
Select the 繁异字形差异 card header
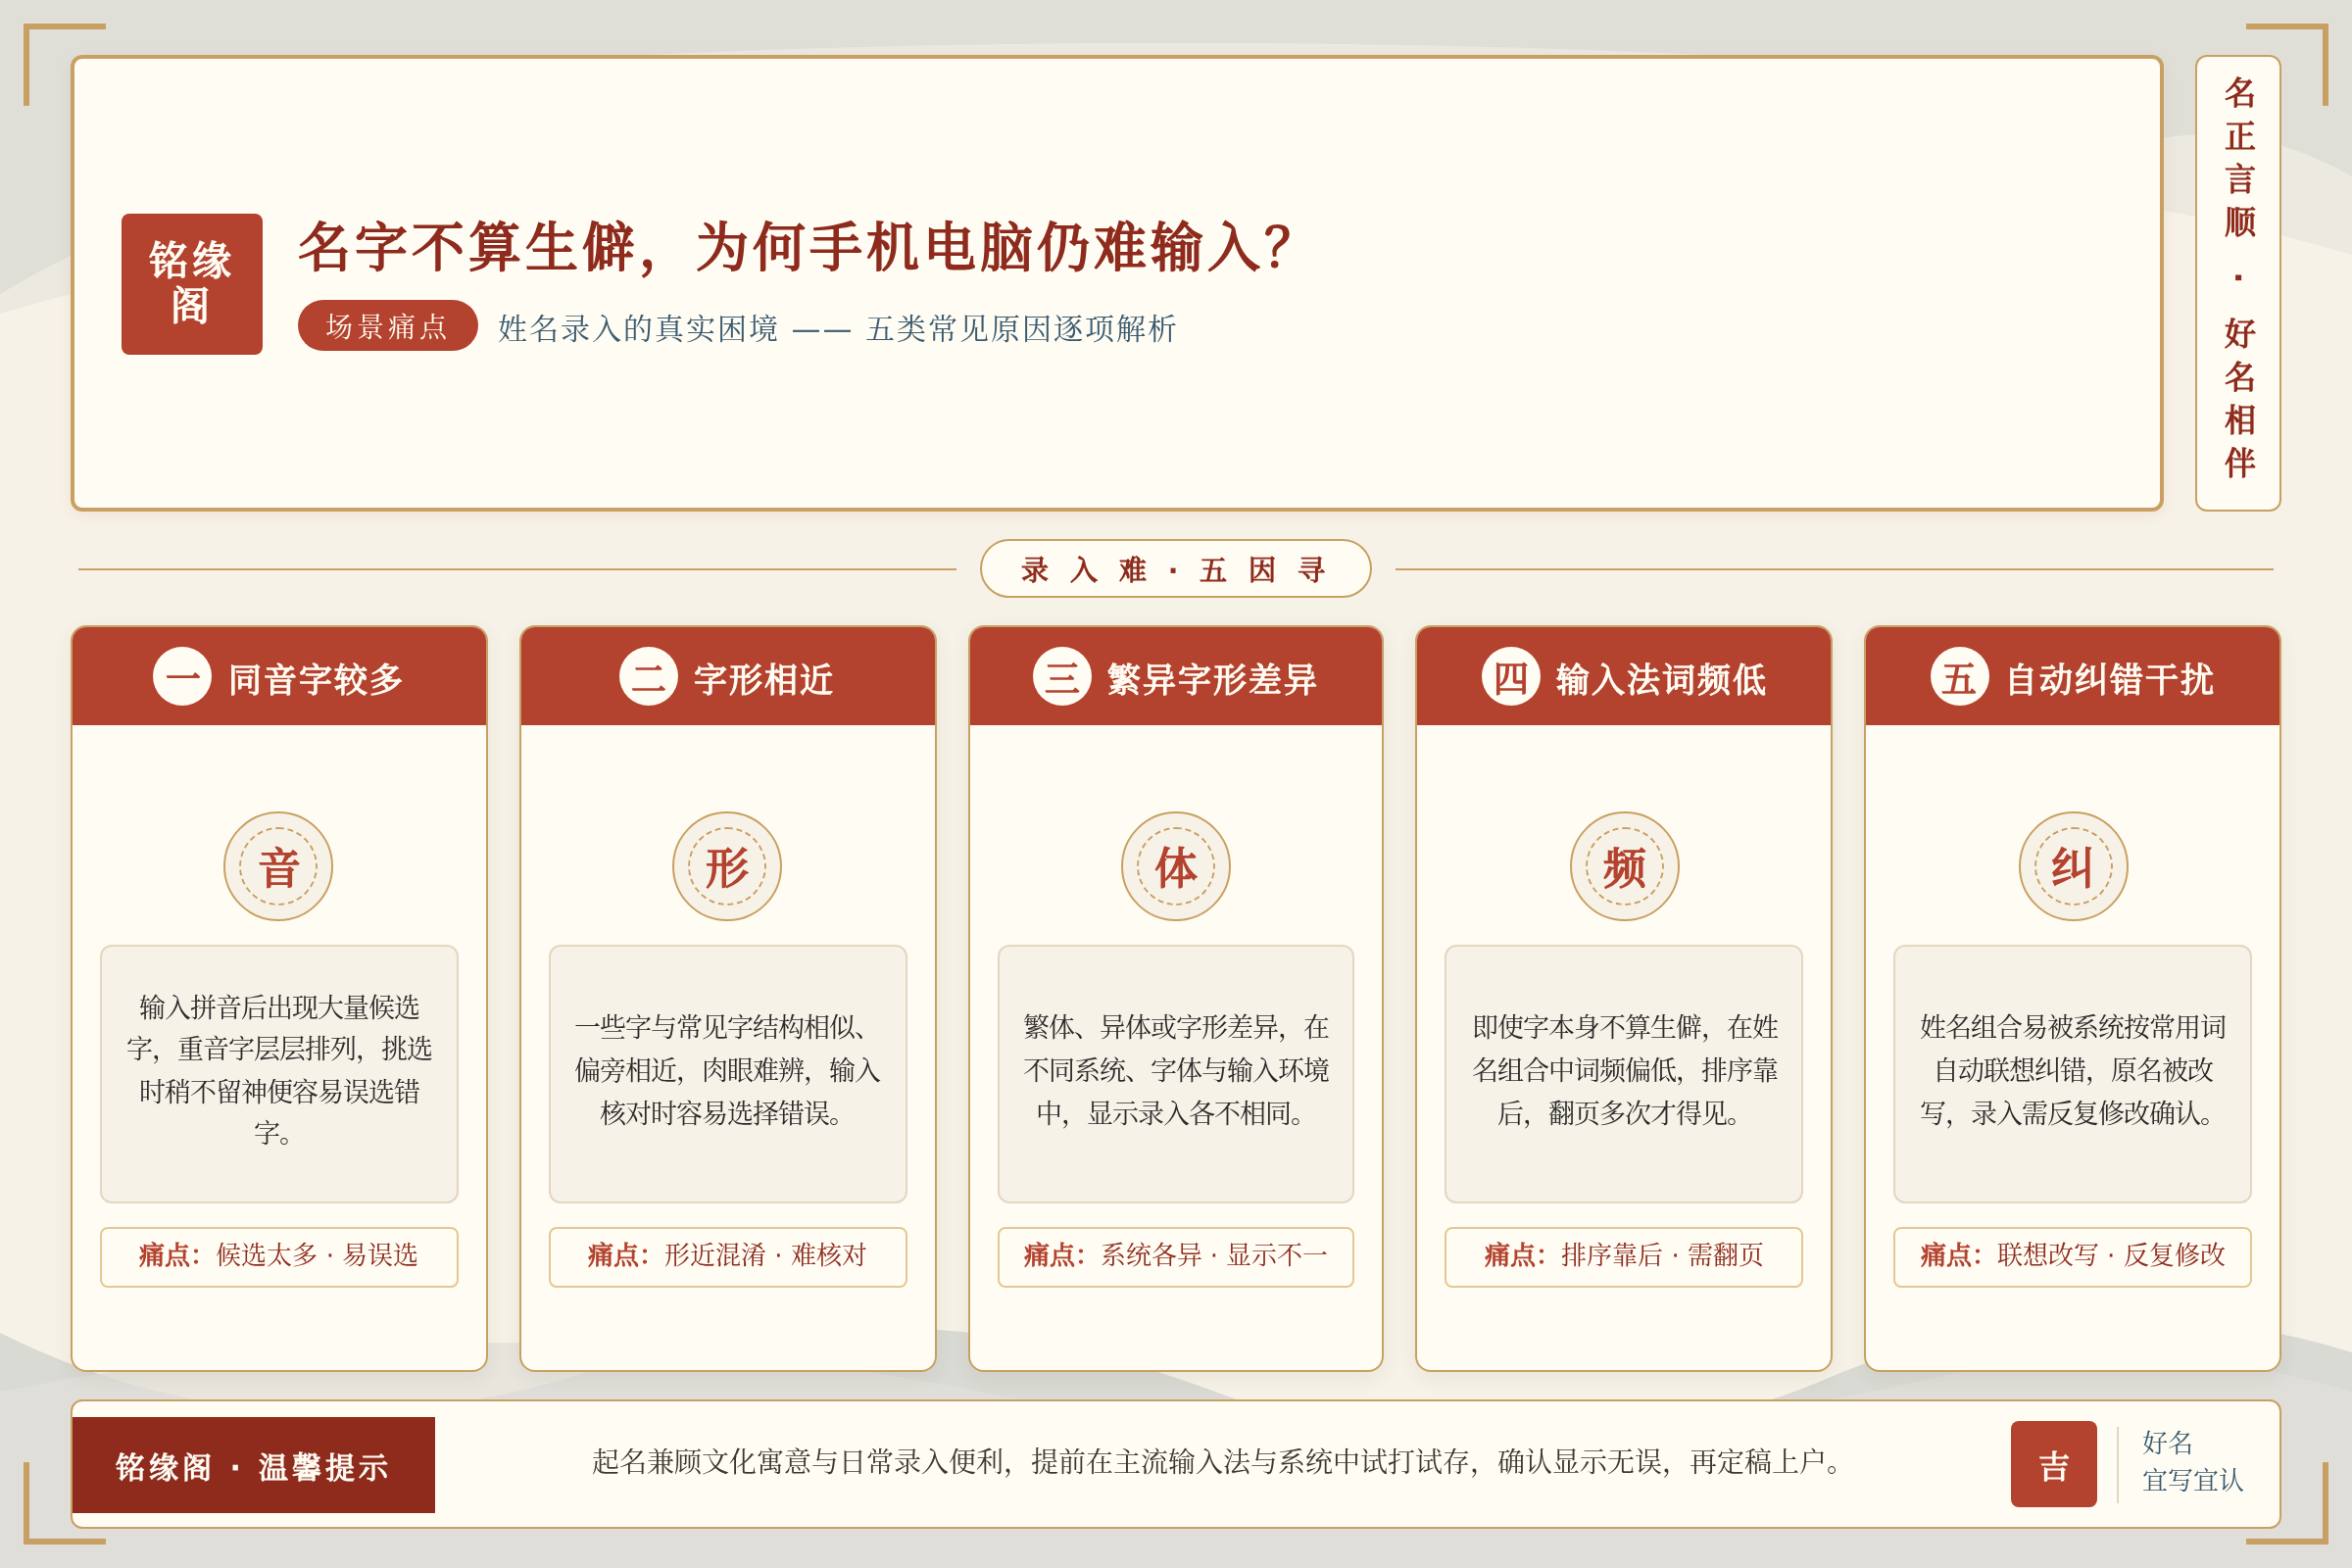point(1176,677)
